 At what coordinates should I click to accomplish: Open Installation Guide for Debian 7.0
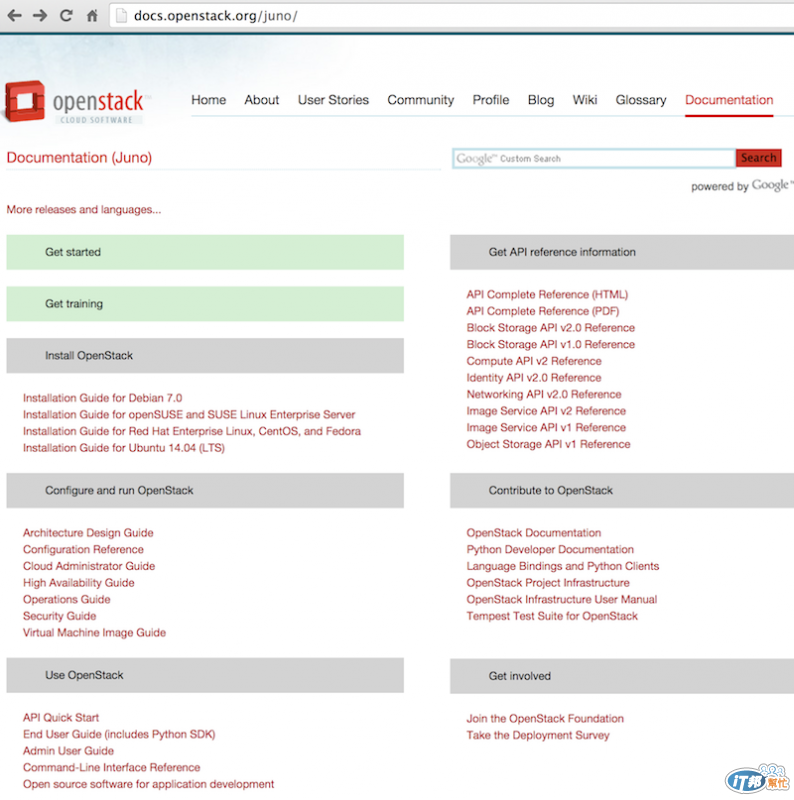click(x=103, y=398)
